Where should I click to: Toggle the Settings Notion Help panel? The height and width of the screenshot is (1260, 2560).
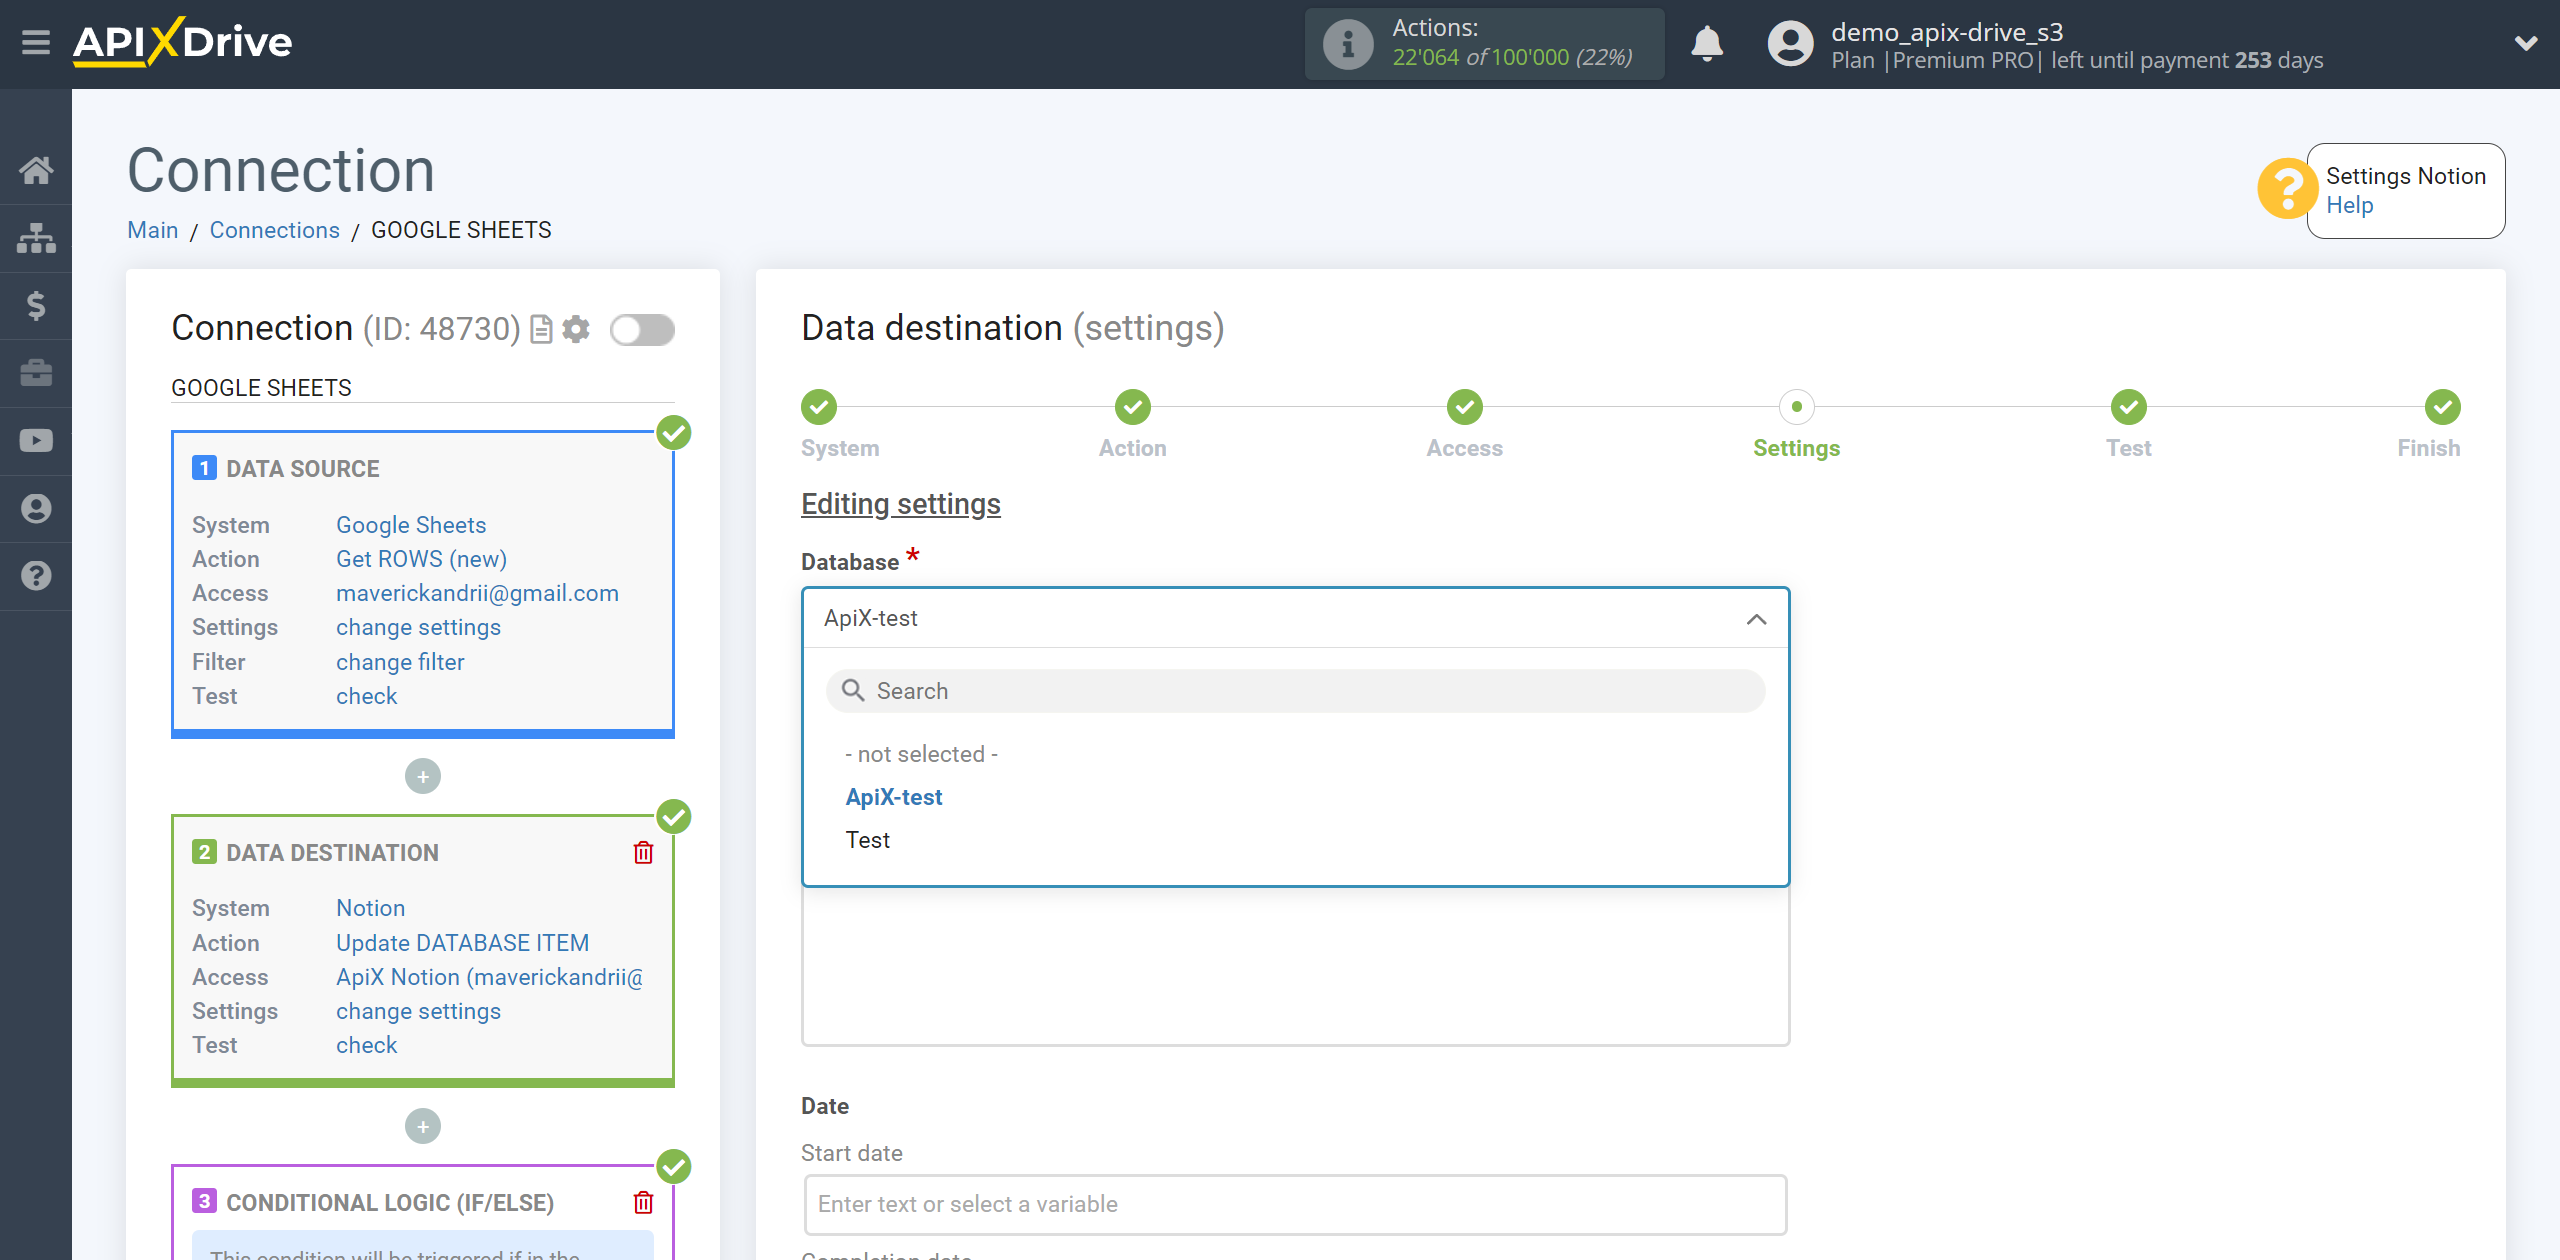(2286, 186)
